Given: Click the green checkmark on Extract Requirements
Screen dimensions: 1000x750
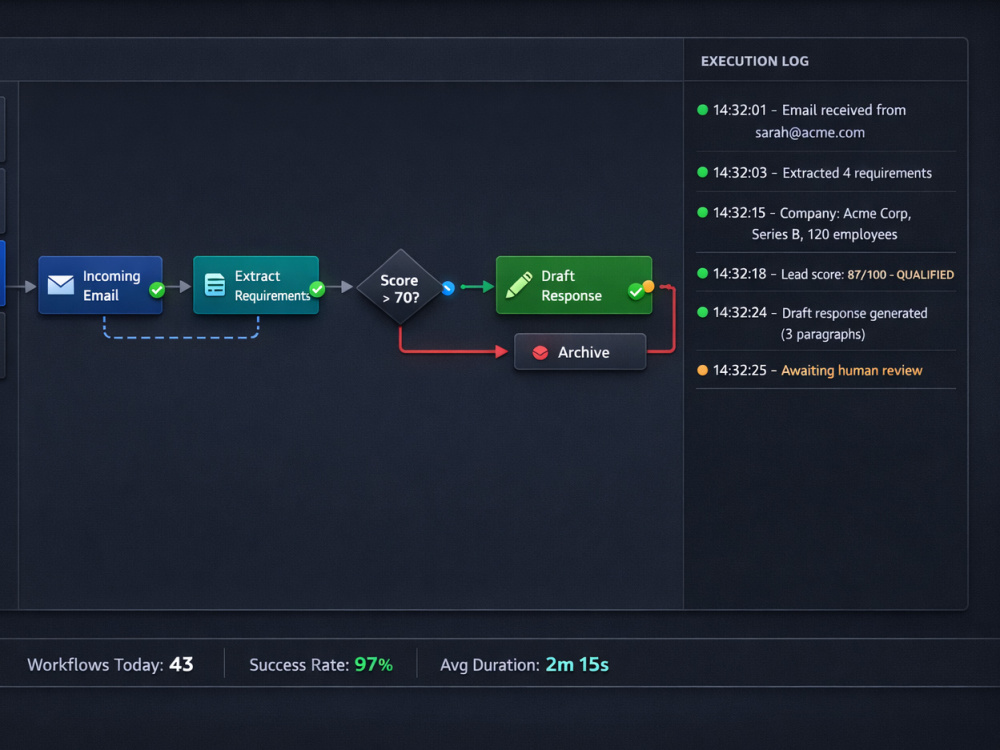Looking at the screenshot, I should [317, 290].
